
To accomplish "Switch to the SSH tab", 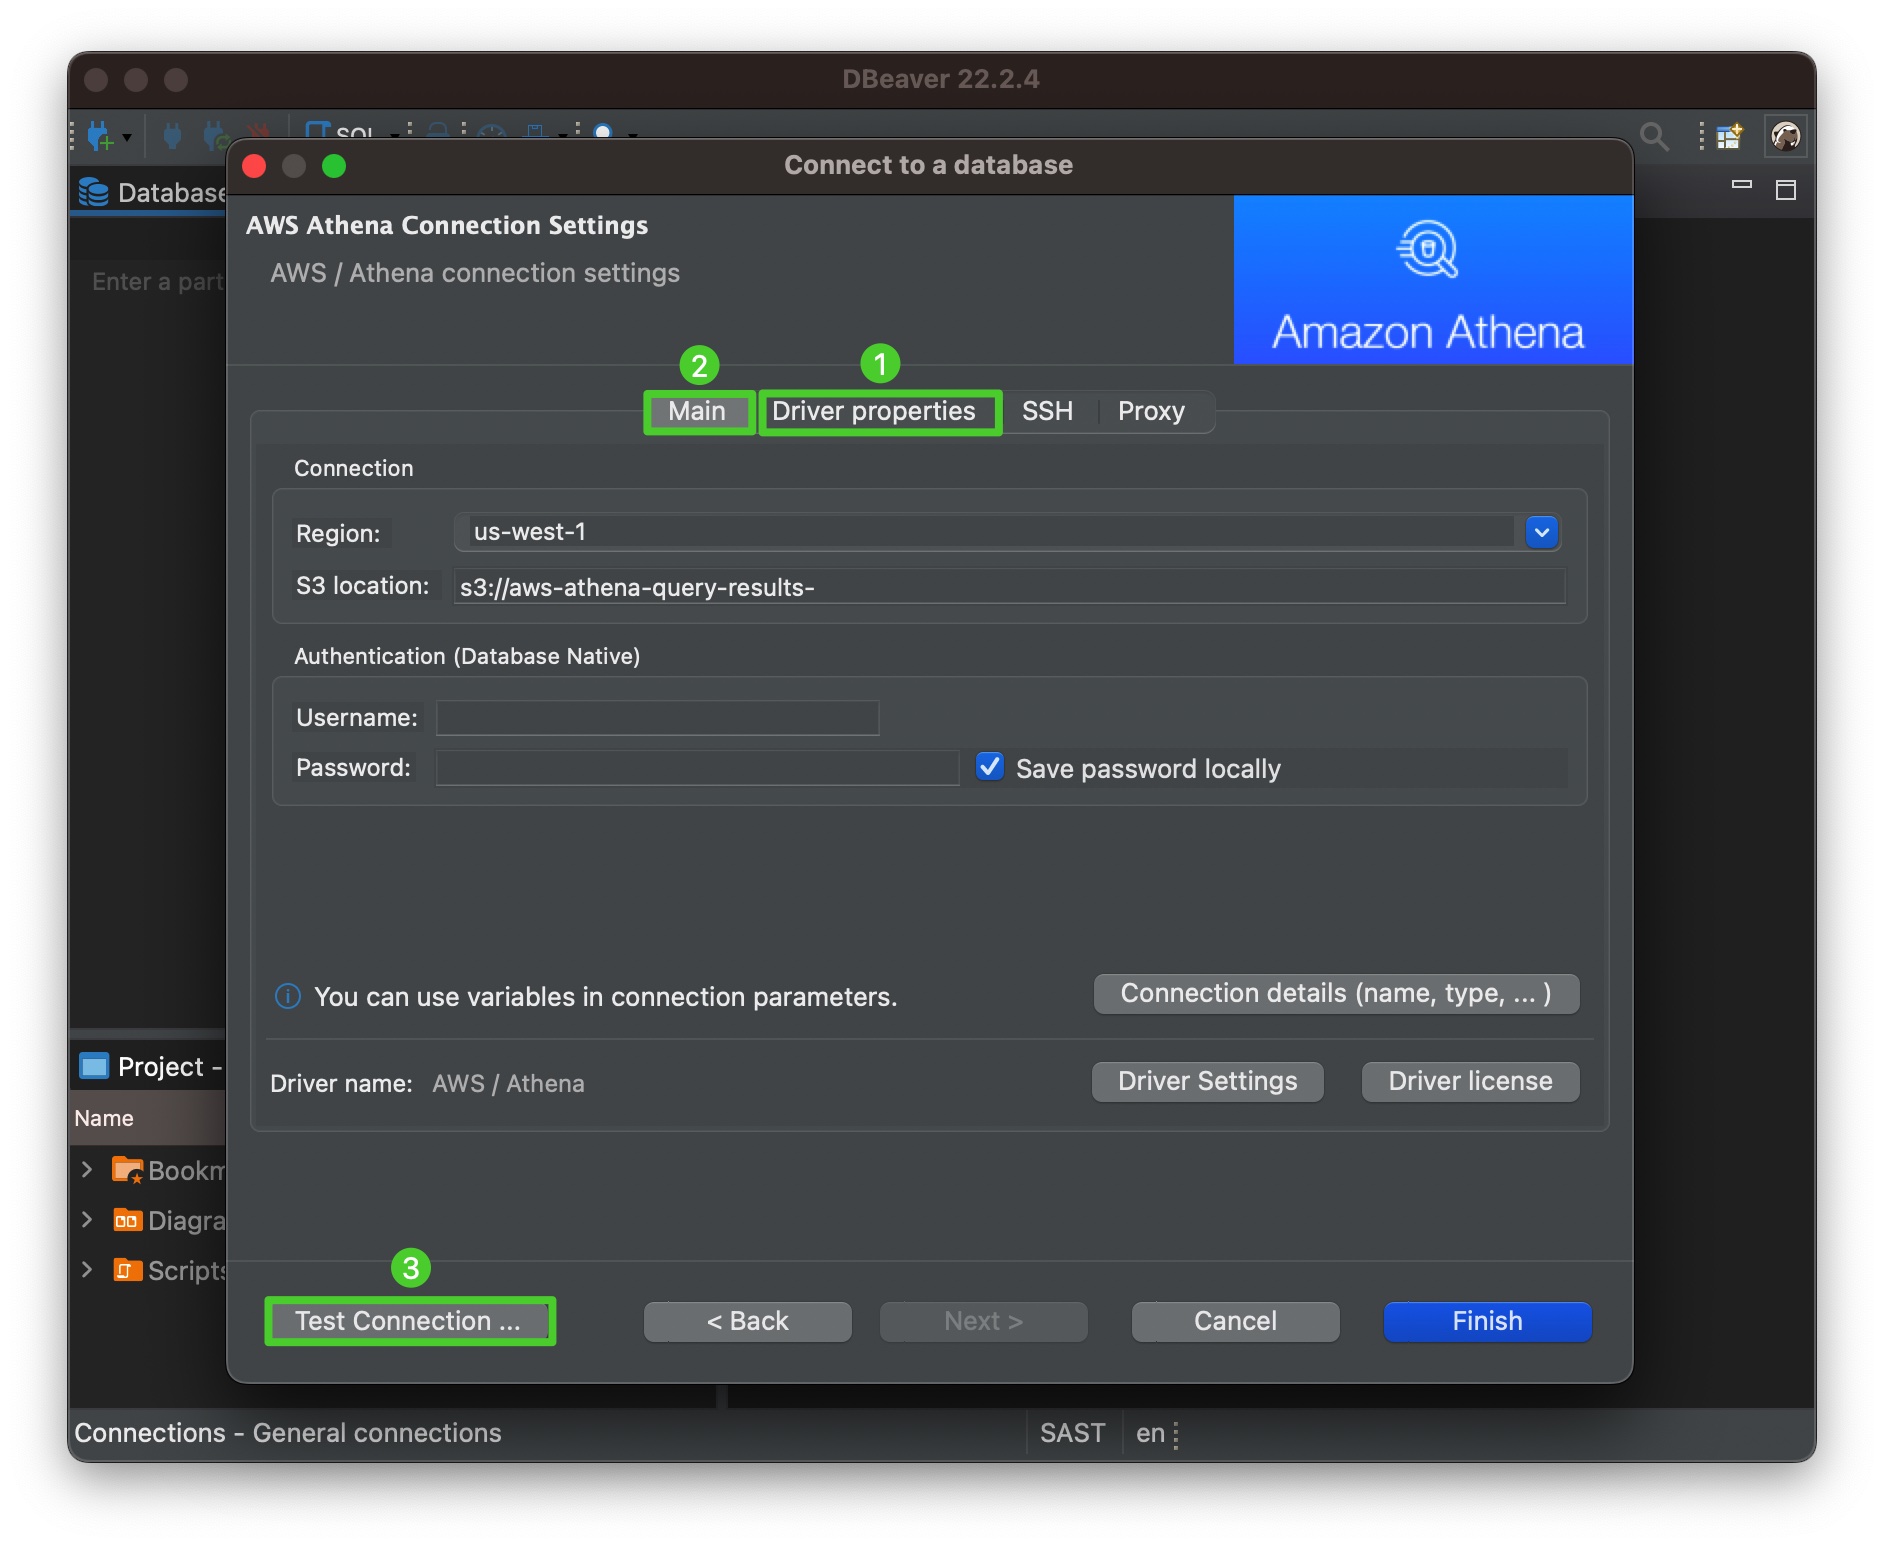I will [x=1047, y=411].
